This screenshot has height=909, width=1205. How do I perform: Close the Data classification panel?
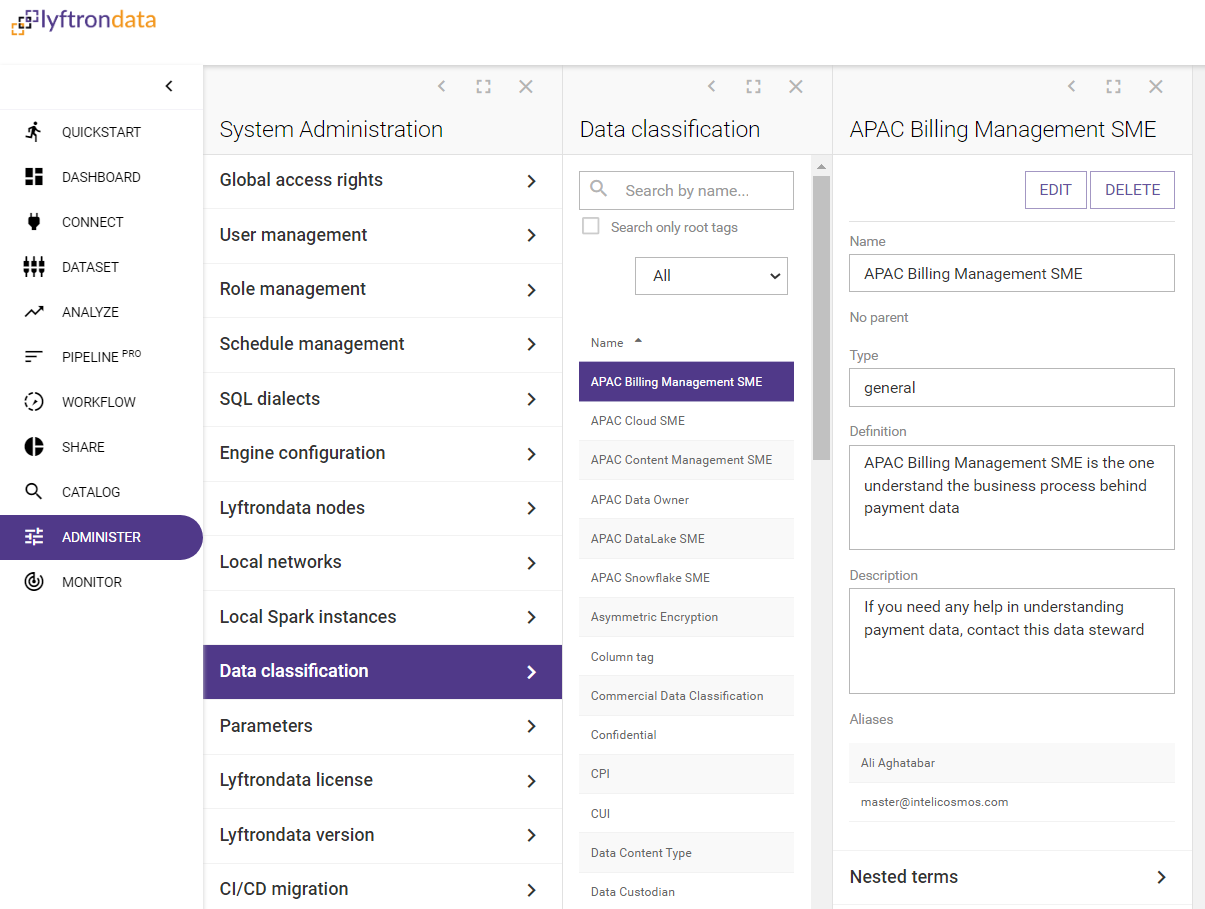(796, 87)
